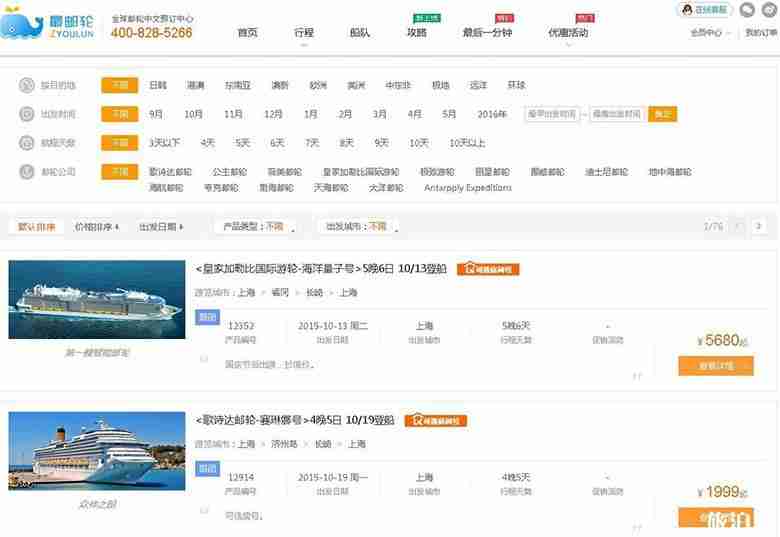This screenshot has height=537, width=780.
Task: Filter company by 皇家加勒比国际游轮
Action: tap(361, 172)
